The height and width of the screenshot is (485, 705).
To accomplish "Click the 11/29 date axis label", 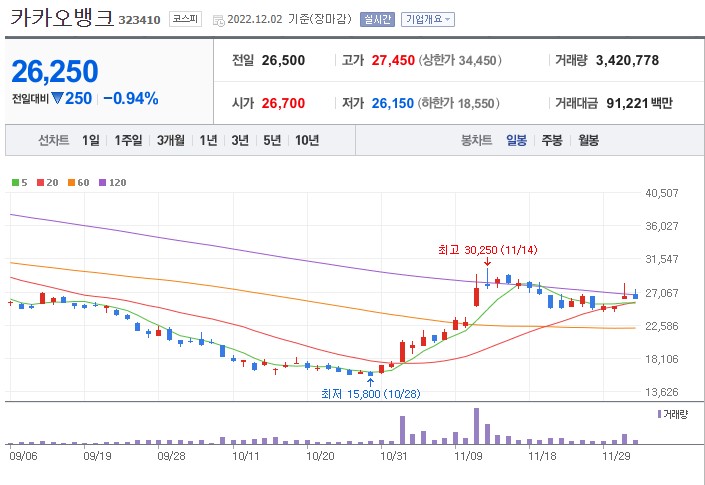I will coord(616,456).
